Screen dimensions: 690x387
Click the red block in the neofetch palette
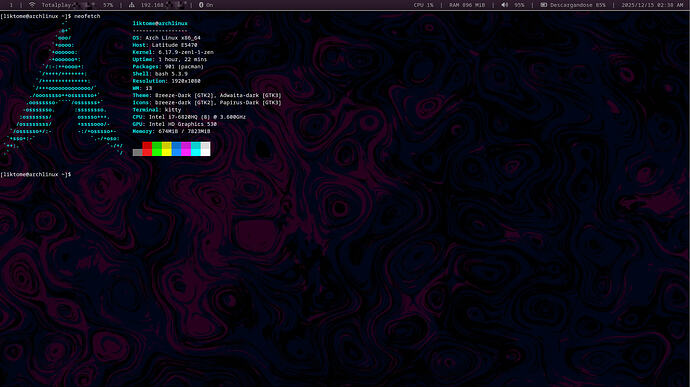147,149
